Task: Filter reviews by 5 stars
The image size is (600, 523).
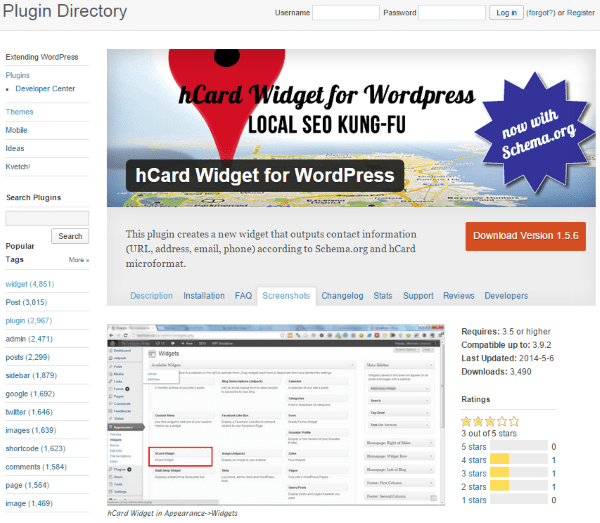Action: 474,447
